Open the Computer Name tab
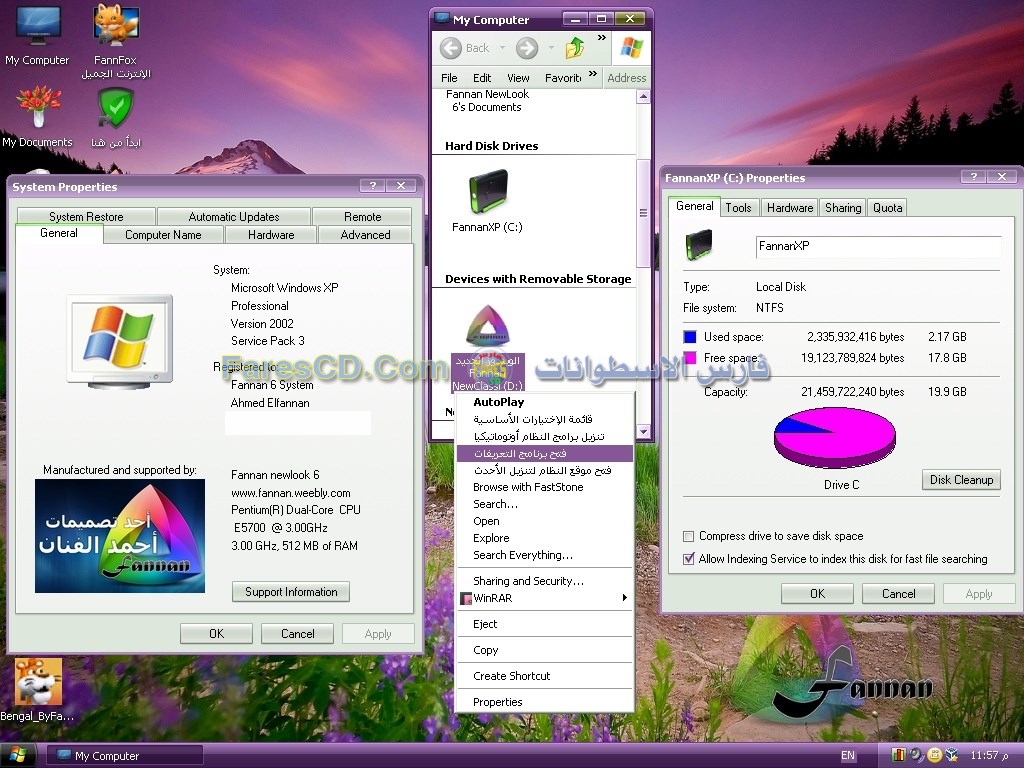 click(x=163, y=234)
